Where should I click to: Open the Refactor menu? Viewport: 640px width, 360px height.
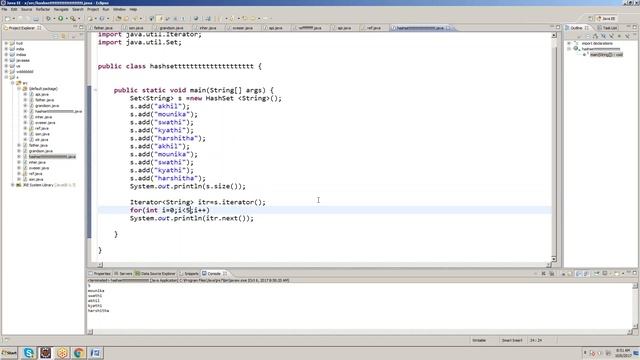coord(42,9)
